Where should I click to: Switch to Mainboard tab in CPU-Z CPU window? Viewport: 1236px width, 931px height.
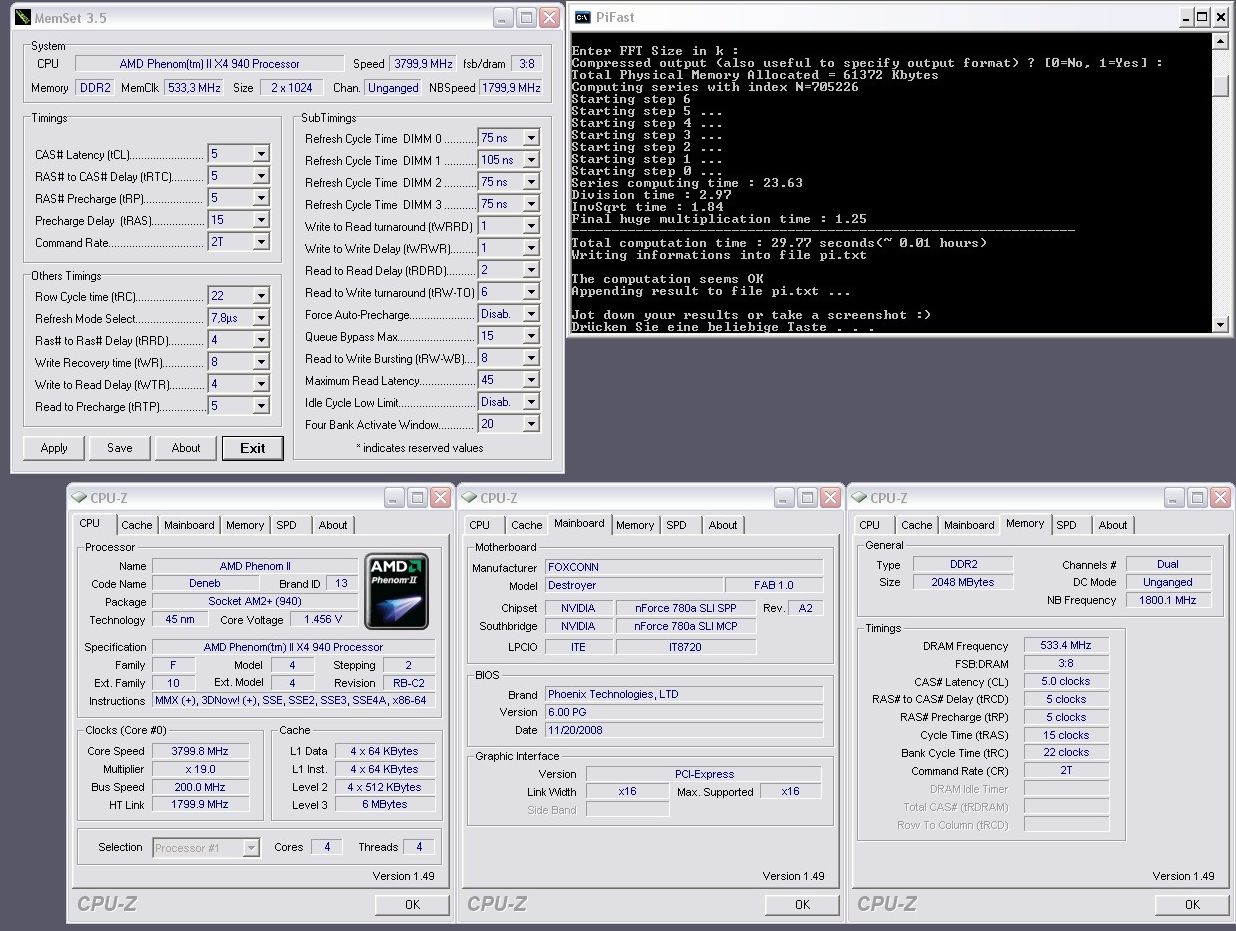[x=189, y=525]
